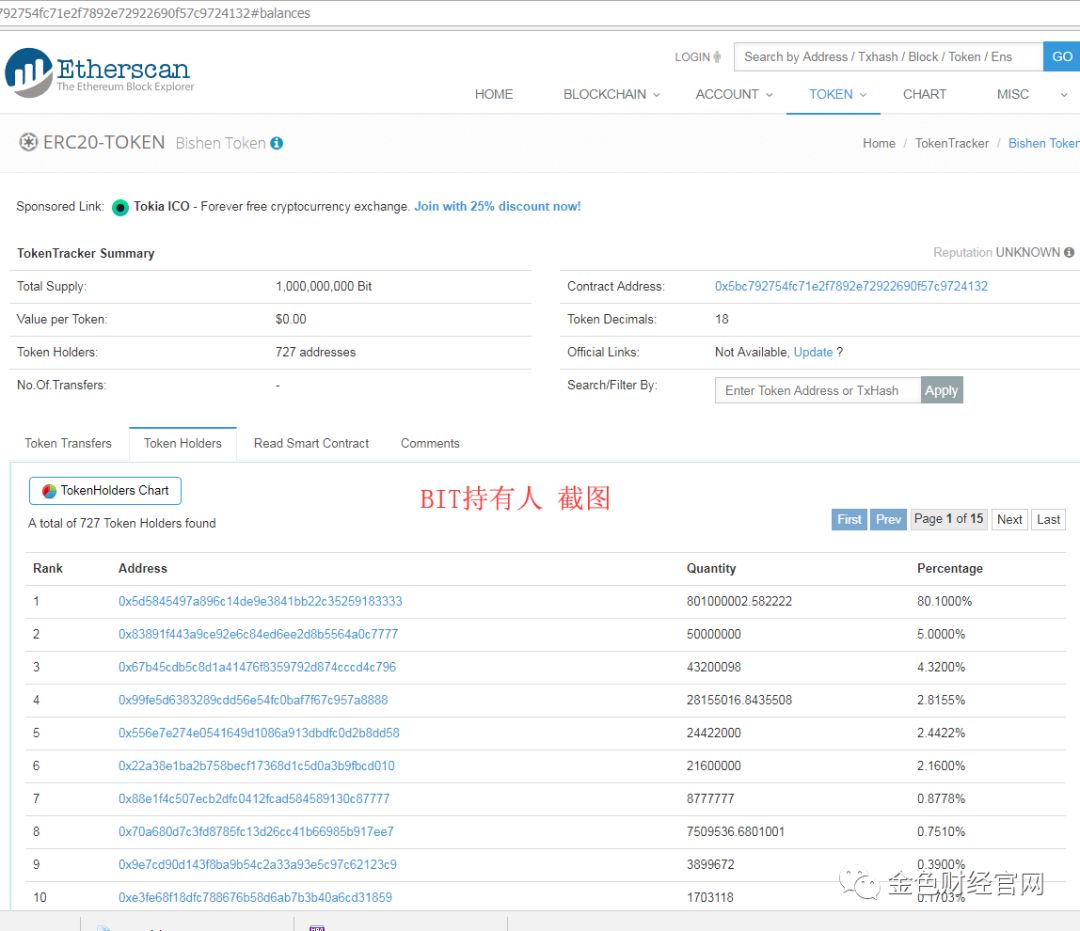This screenshot has height=931, width=1080.
Task: Click the Etherscan logo
Action: [98, 70]
